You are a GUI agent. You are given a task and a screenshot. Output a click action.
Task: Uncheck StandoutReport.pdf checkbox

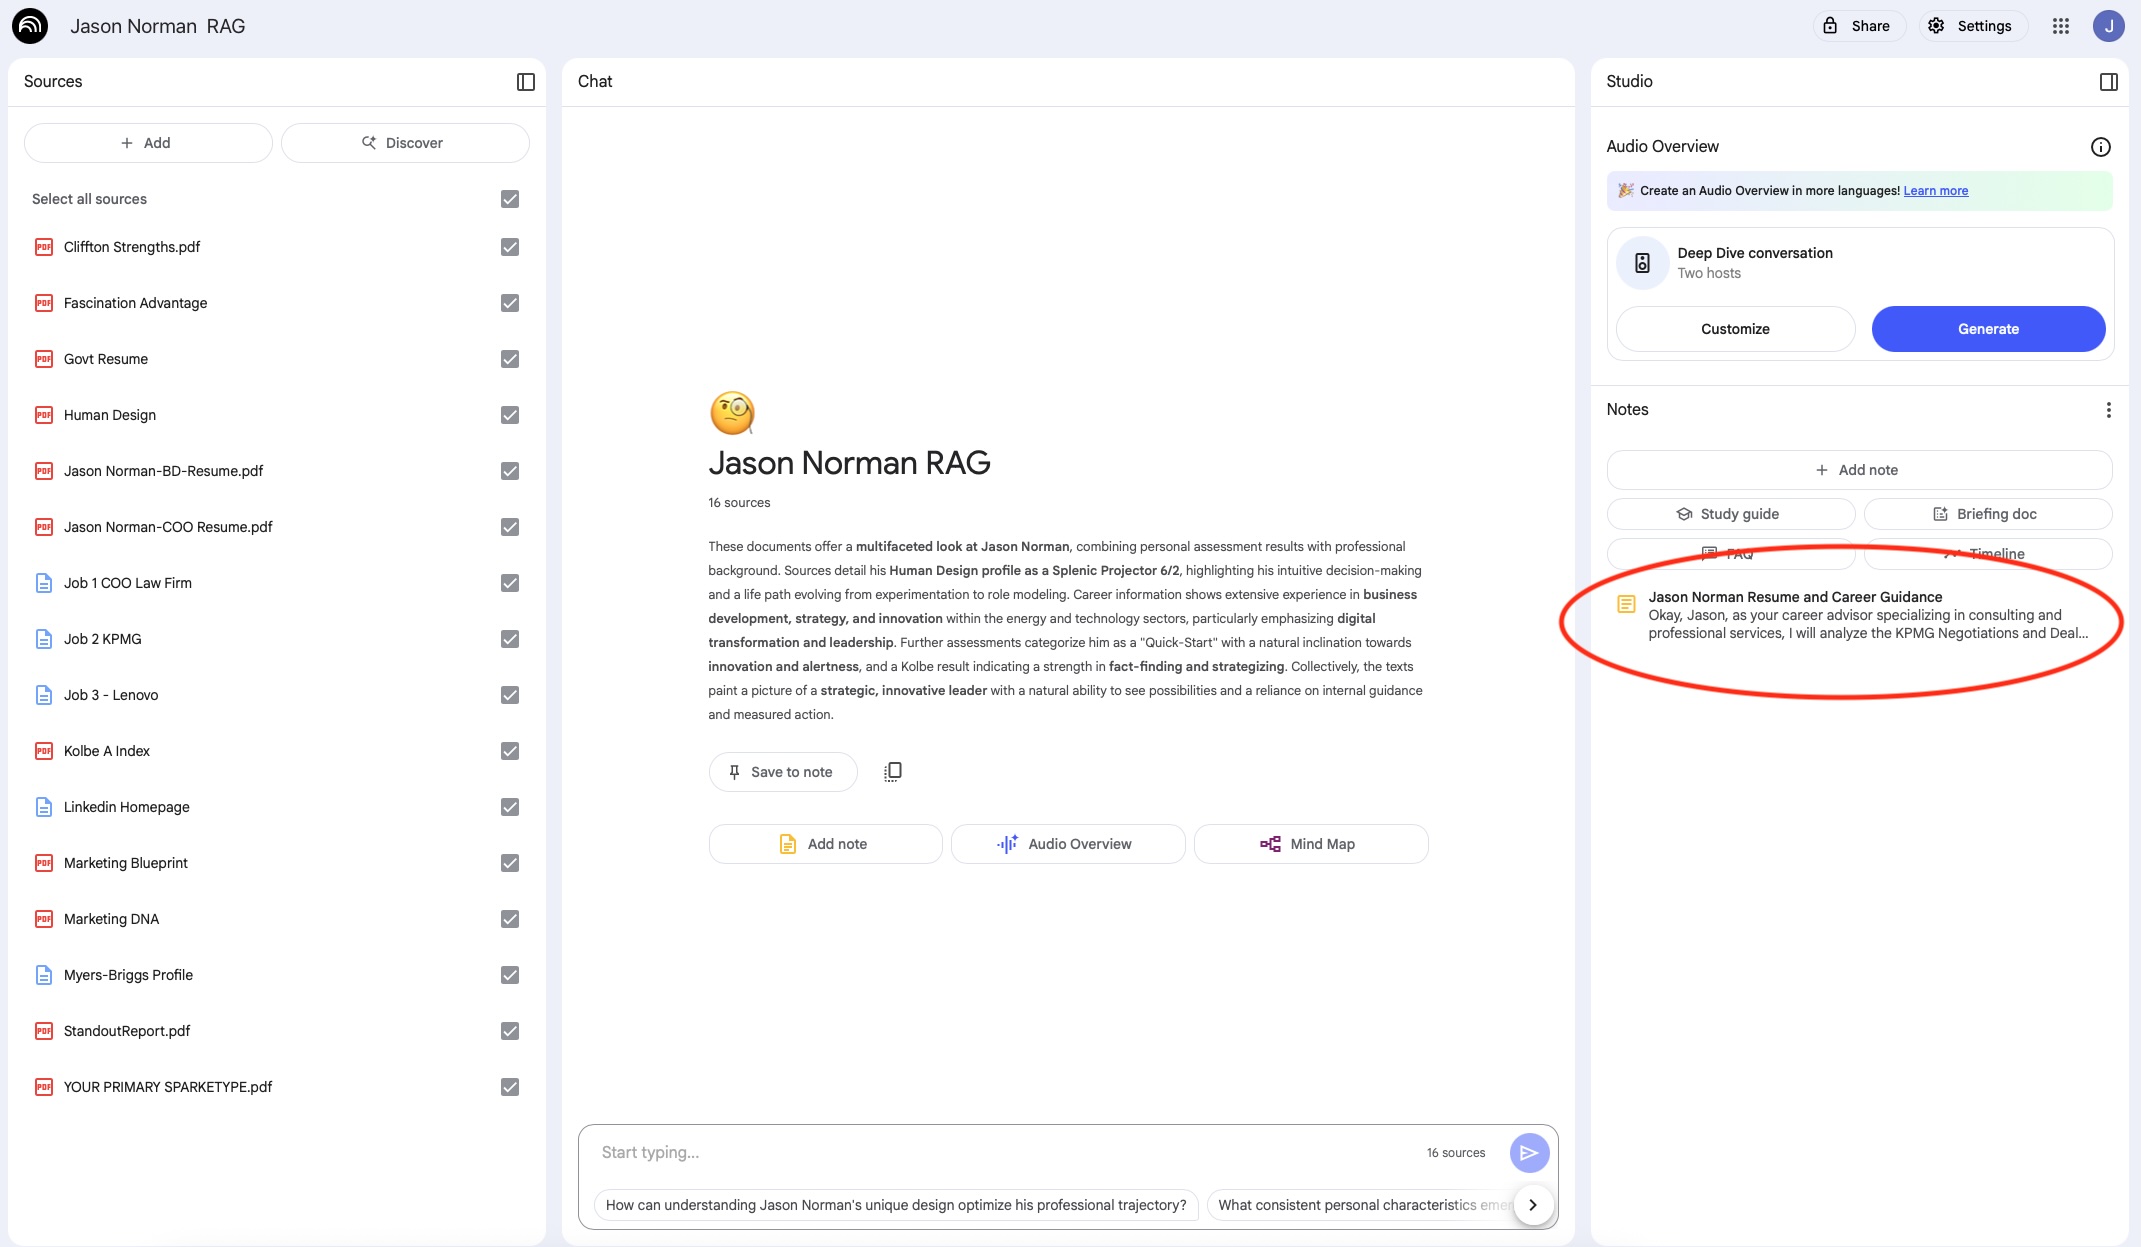click(510, 1031)
